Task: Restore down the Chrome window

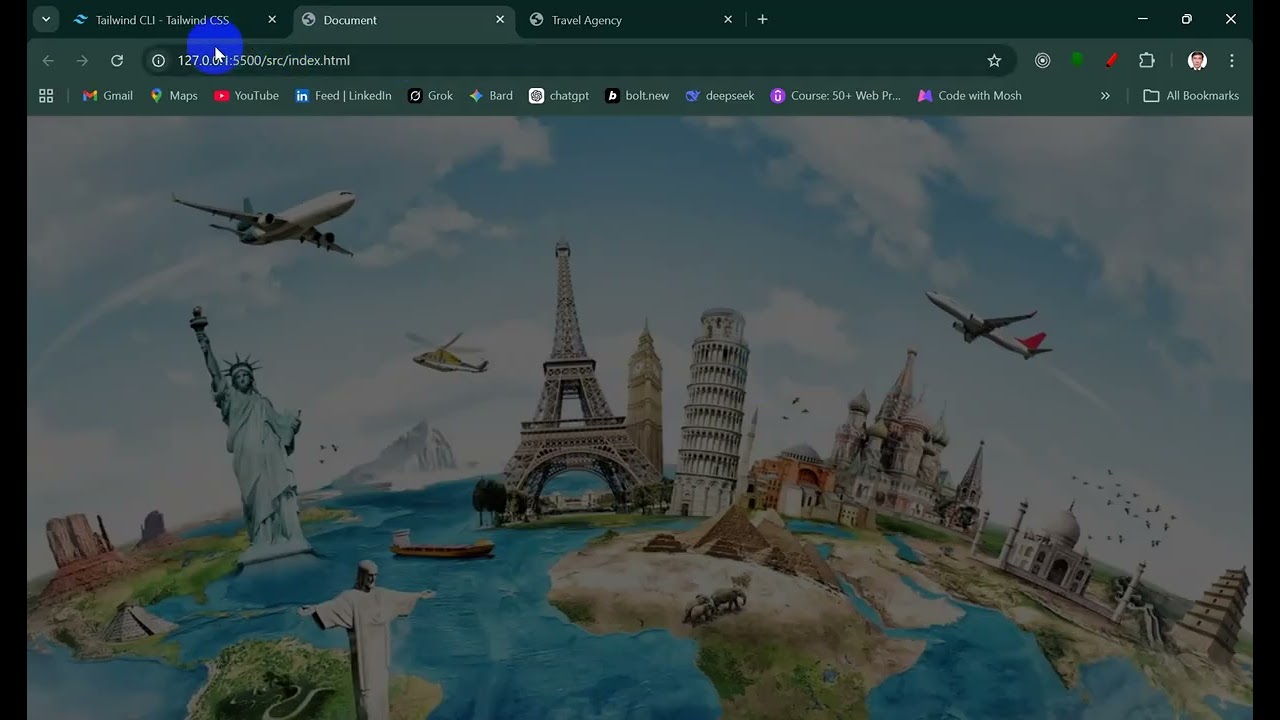Action: [x=1187, y=19]
